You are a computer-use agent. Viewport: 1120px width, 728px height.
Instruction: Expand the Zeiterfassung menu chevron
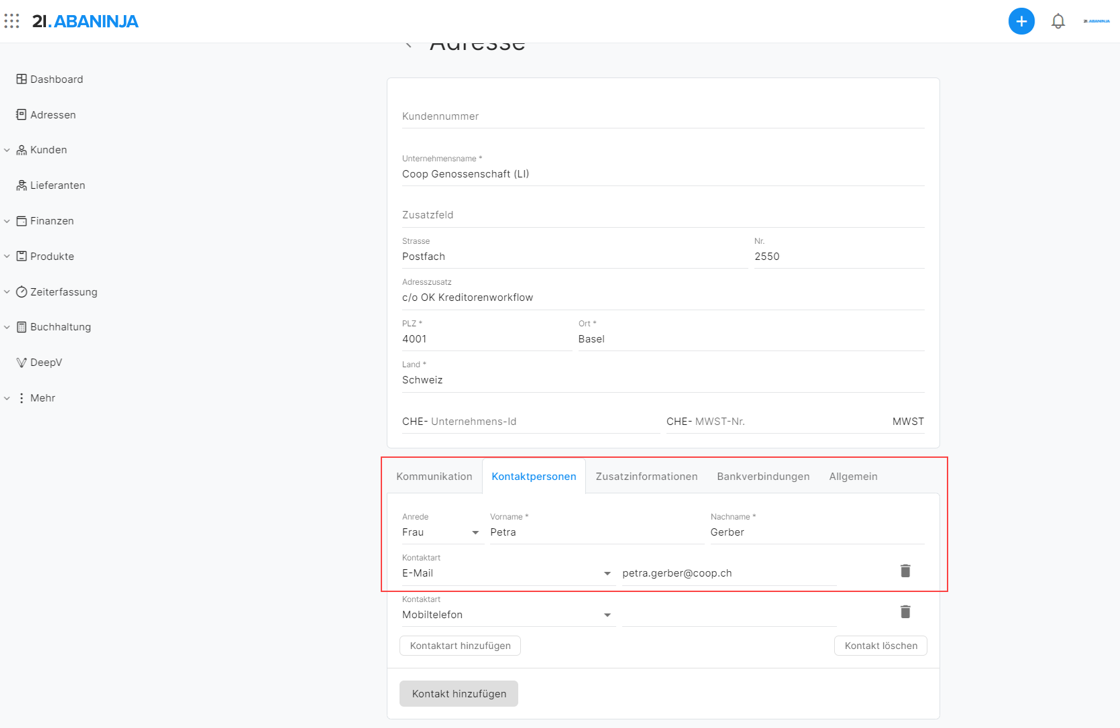[x=7, y=291]
